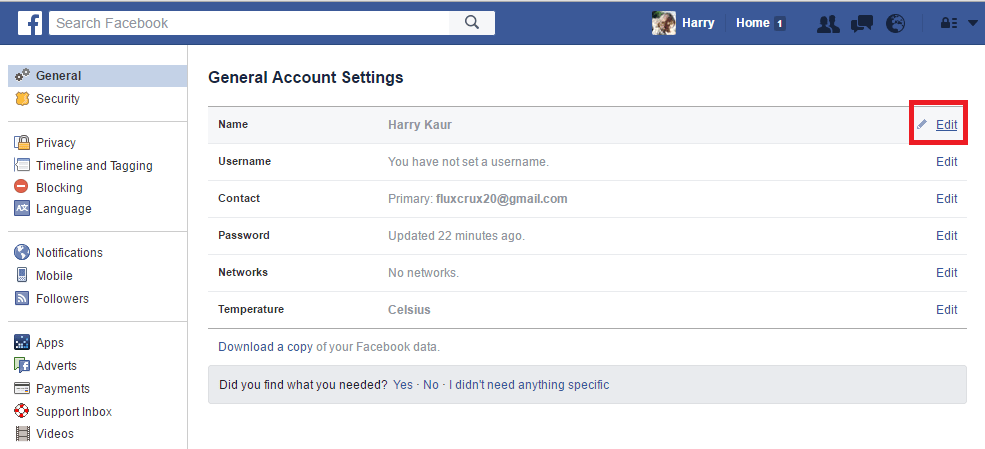Select Privacy in the sidebar
Viewport: 985px width, 449px height.
click(55, 143)
